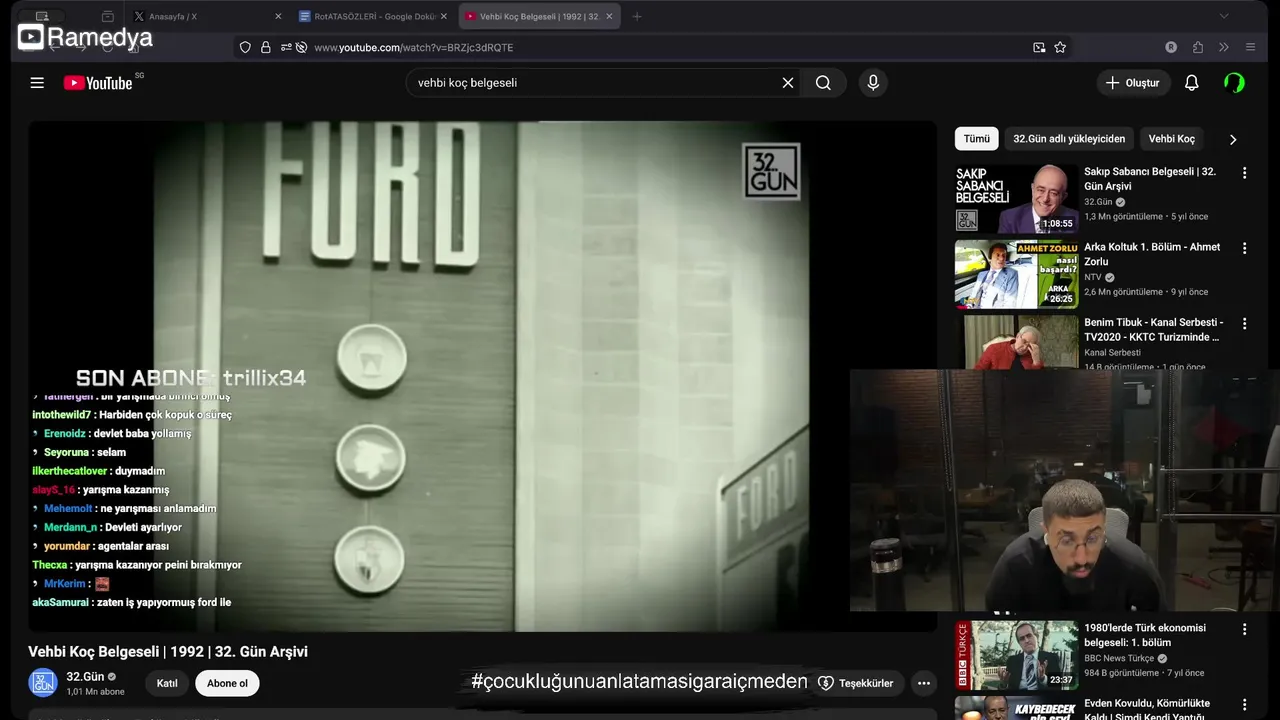Image resolution: width=1280 pixels, height=720 pixels.
Task: Open the YouTube notifications bell
Action: [x=1191, y=83]
